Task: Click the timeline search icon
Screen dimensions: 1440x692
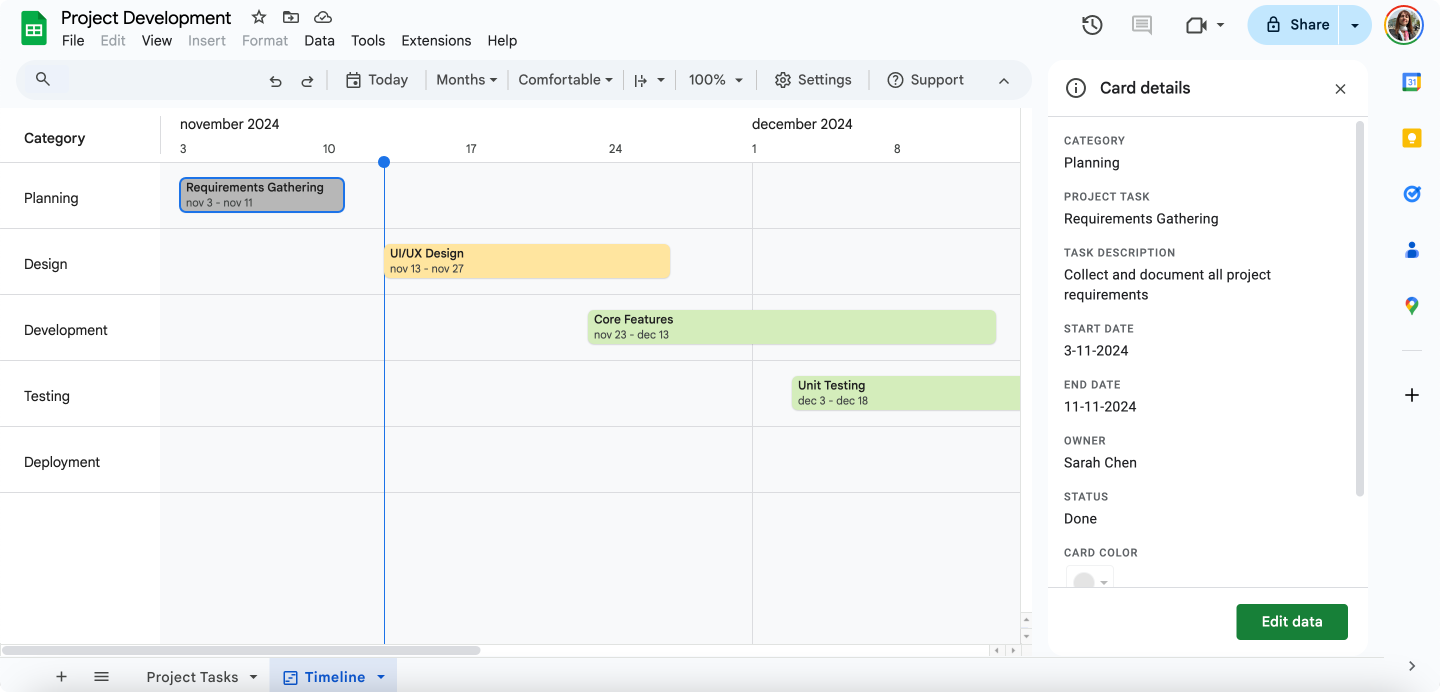Action: [43, 80]
